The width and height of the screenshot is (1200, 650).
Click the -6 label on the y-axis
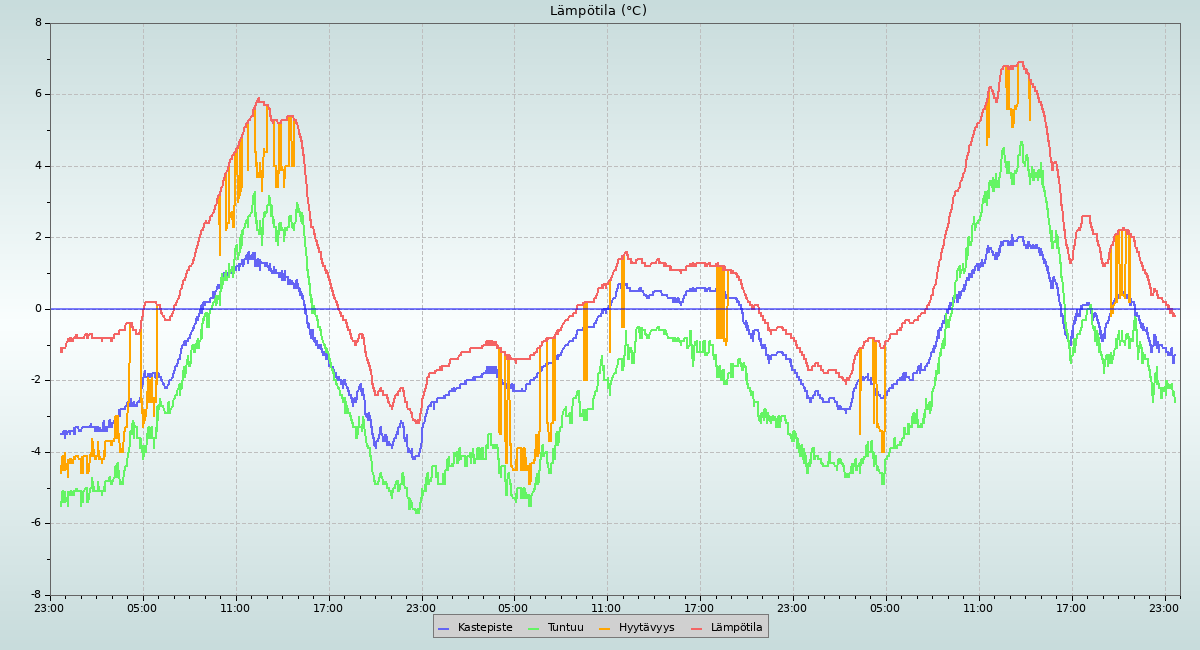(36, 523)
